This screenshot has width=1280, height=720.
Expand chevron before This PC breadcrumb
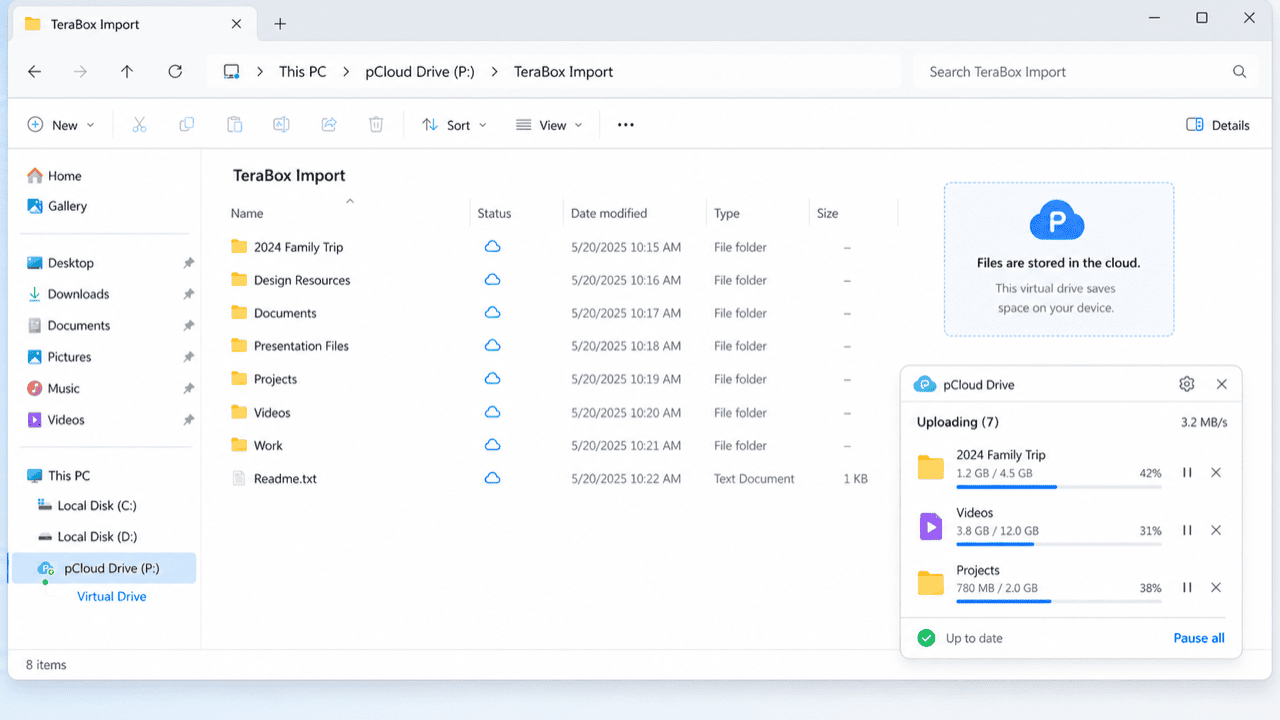click(260, 72)
